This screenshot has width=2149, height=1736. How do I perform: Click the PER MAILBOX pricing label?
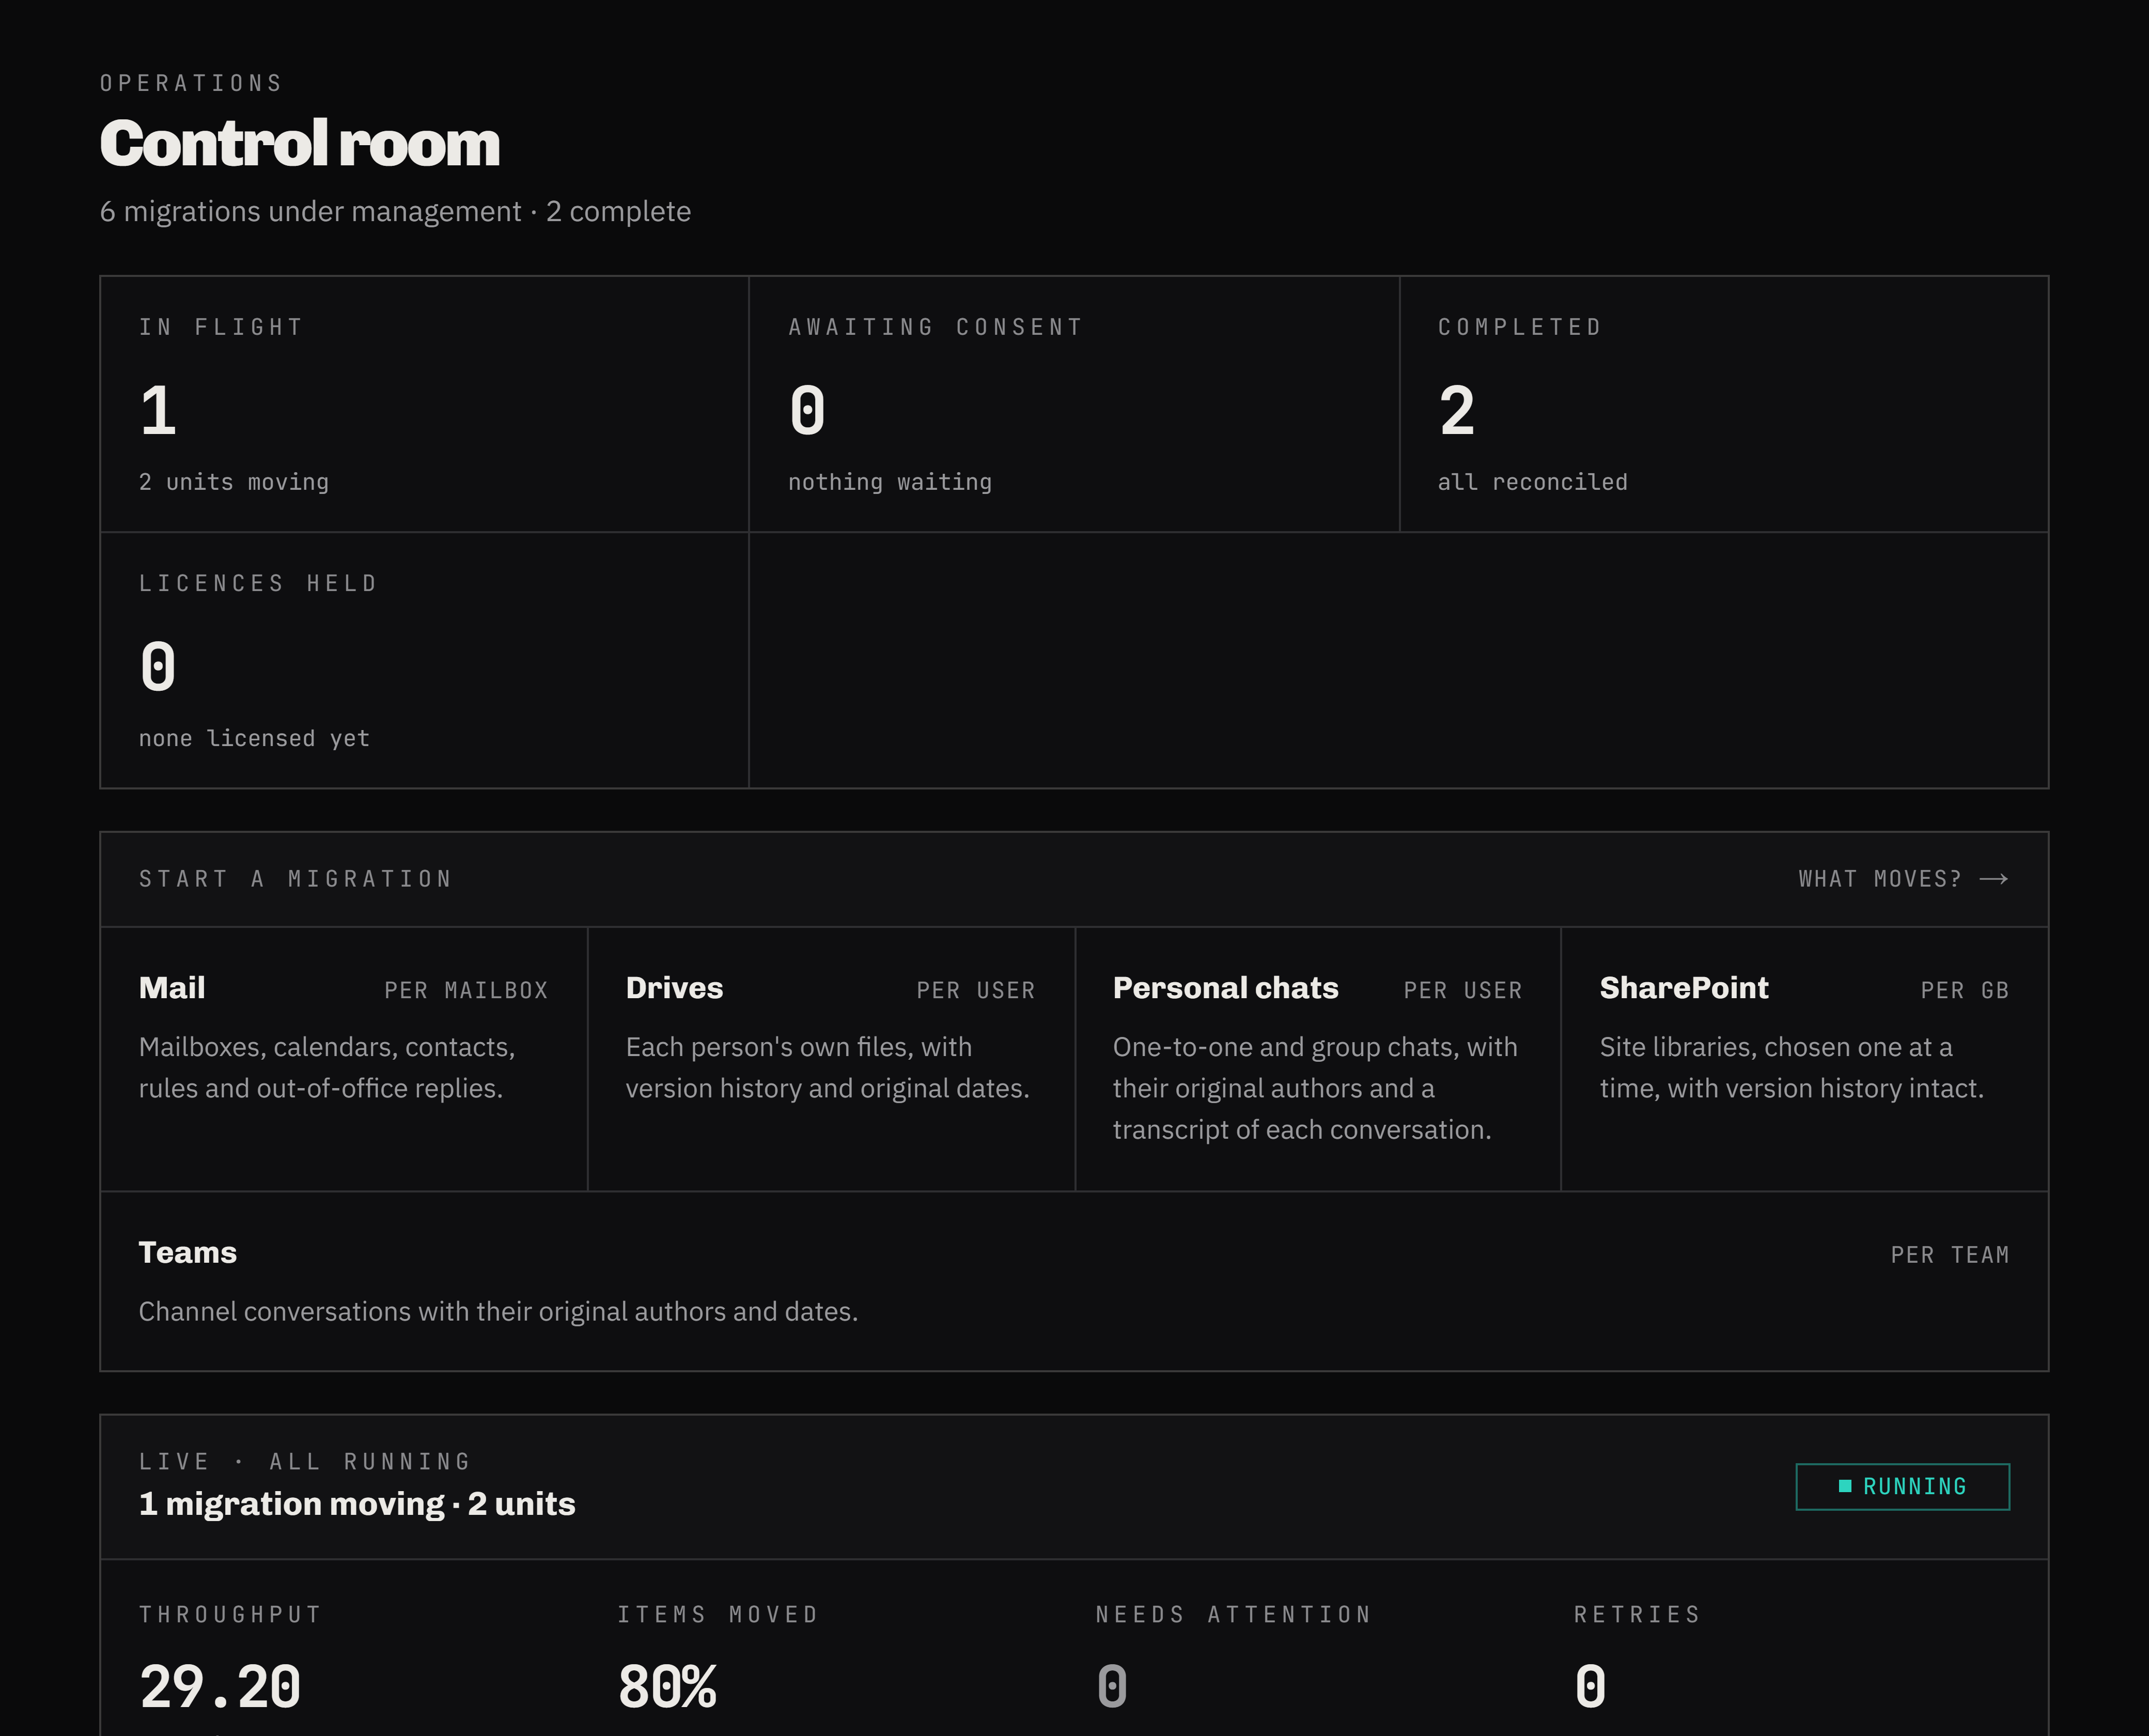[x=466, y=990]
